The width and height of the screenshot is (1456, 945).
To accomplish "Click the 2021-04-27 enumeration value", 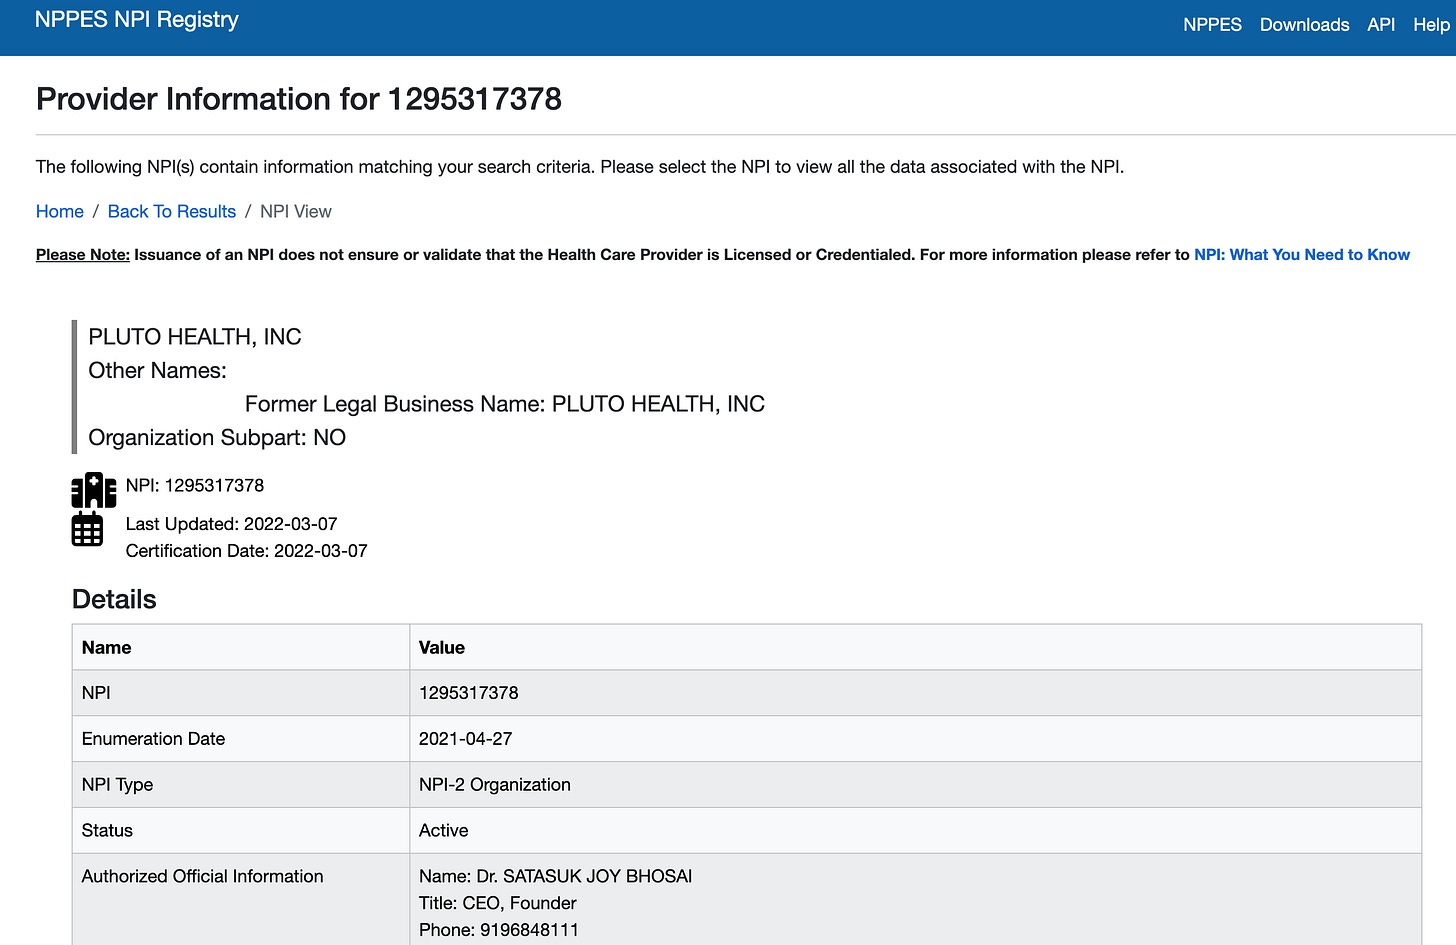I will tap(466, 739).
